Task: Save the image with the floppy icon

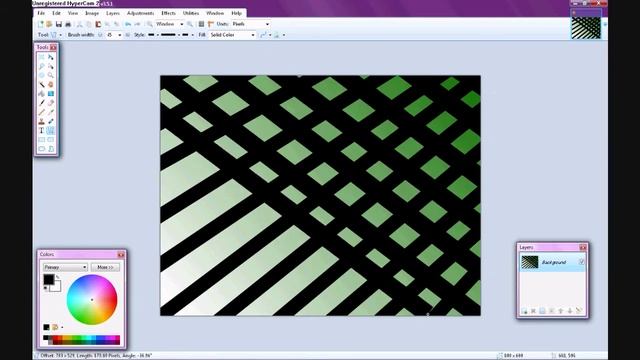Action: click(x=59, y=24)
